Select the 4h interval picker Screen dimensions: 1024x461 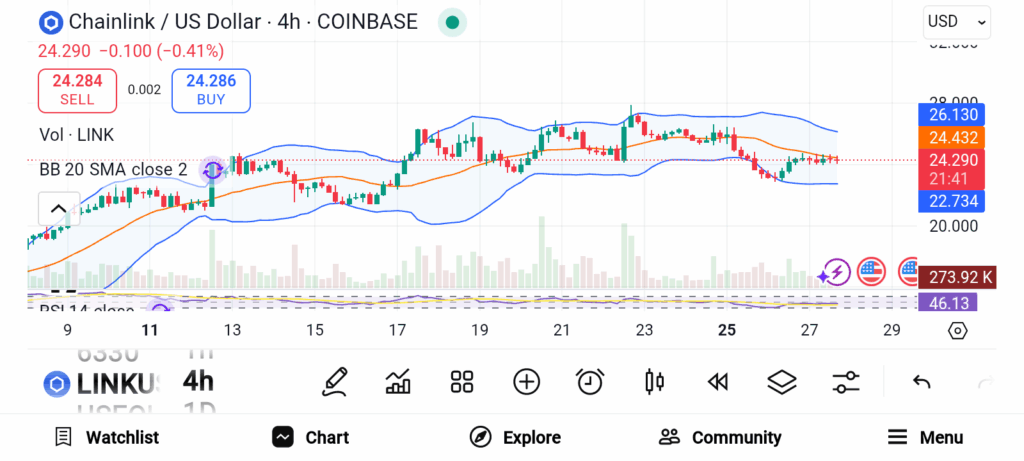coord(198,381)
